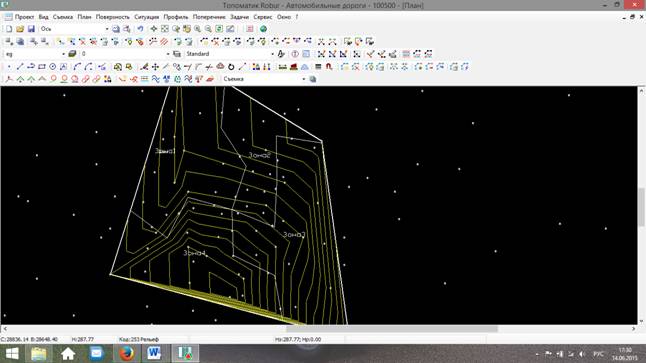This screenshot has width=646, height=363.
Task: Open the Профиль menu
Action: pyautogui.click(x=176, y=17)
